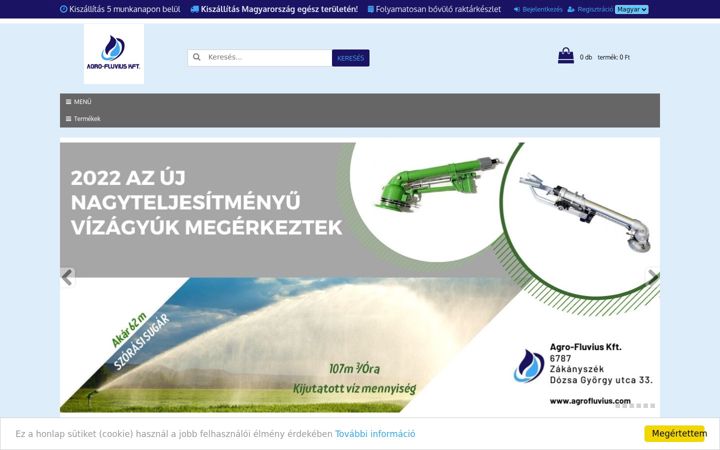
Task: Open the Magyar language dropdown
Action: tap(631, 9)
